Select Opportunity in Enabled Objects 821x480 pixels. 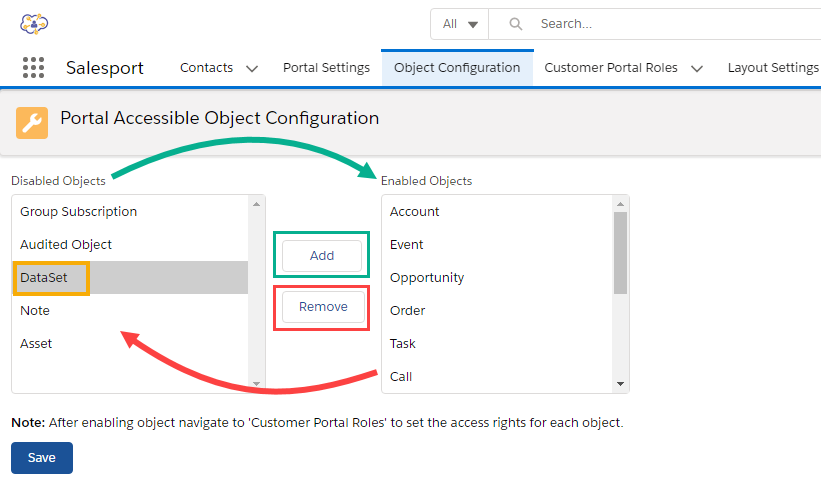pyautogui.click(x=427, y=278)
